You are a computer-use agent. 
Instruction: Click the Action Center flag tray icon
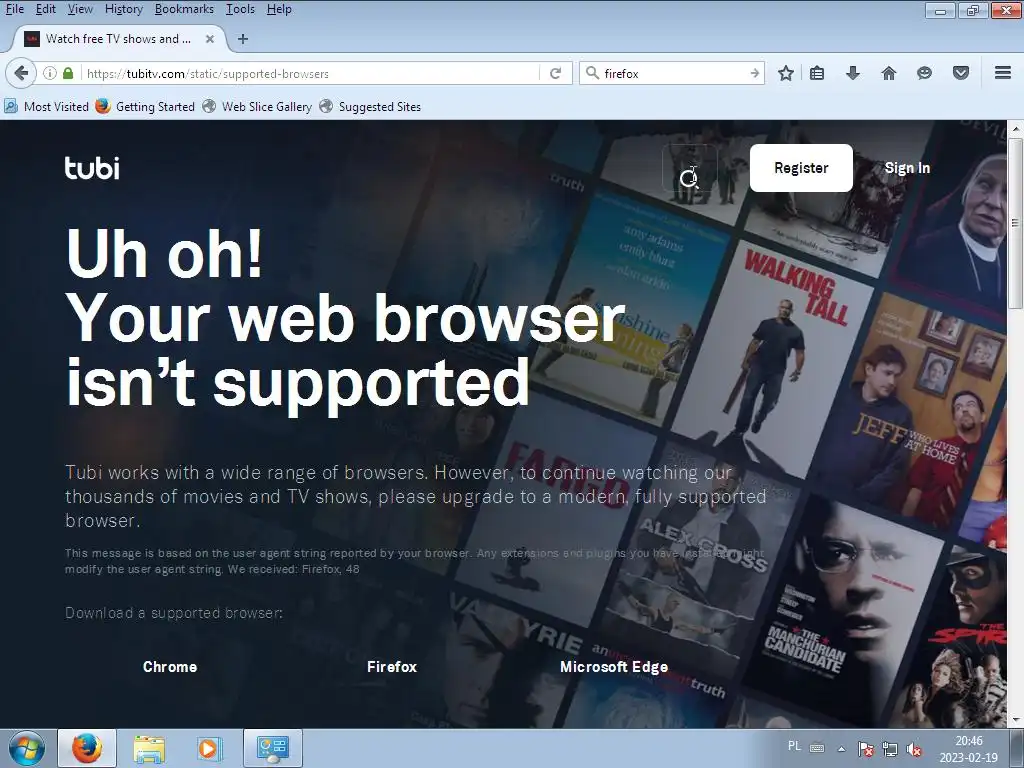[x=866, y=749]
